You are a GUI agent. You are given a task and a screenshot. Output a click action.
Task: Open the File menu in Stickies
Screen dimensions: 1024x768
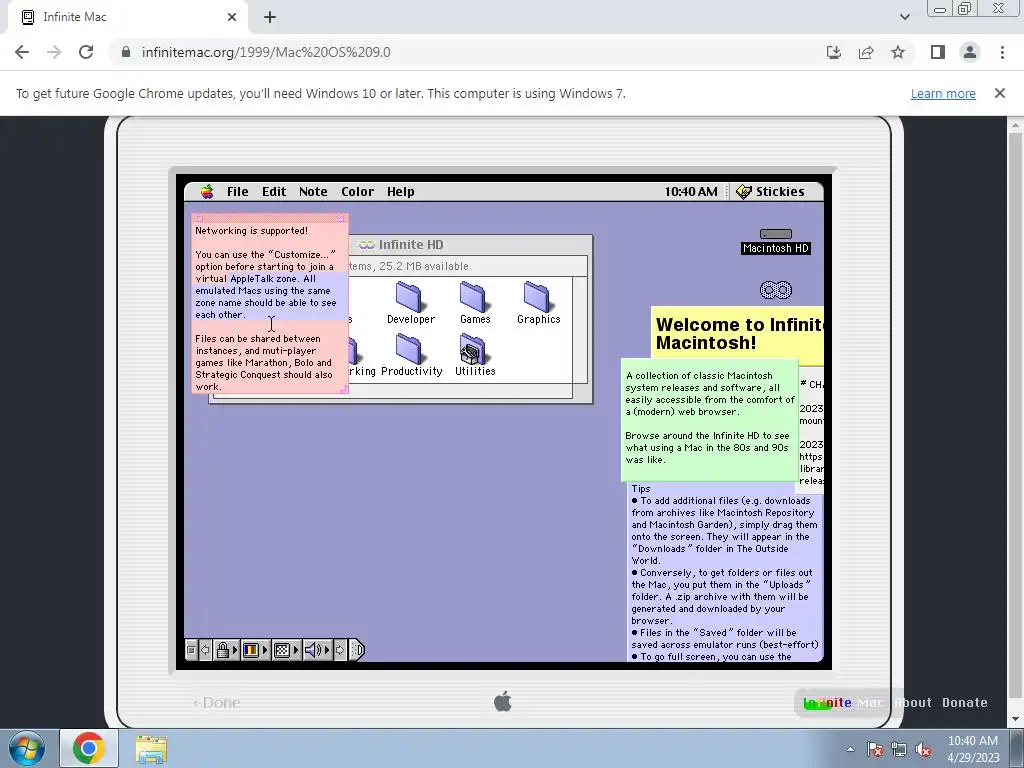tap(237, 191)
